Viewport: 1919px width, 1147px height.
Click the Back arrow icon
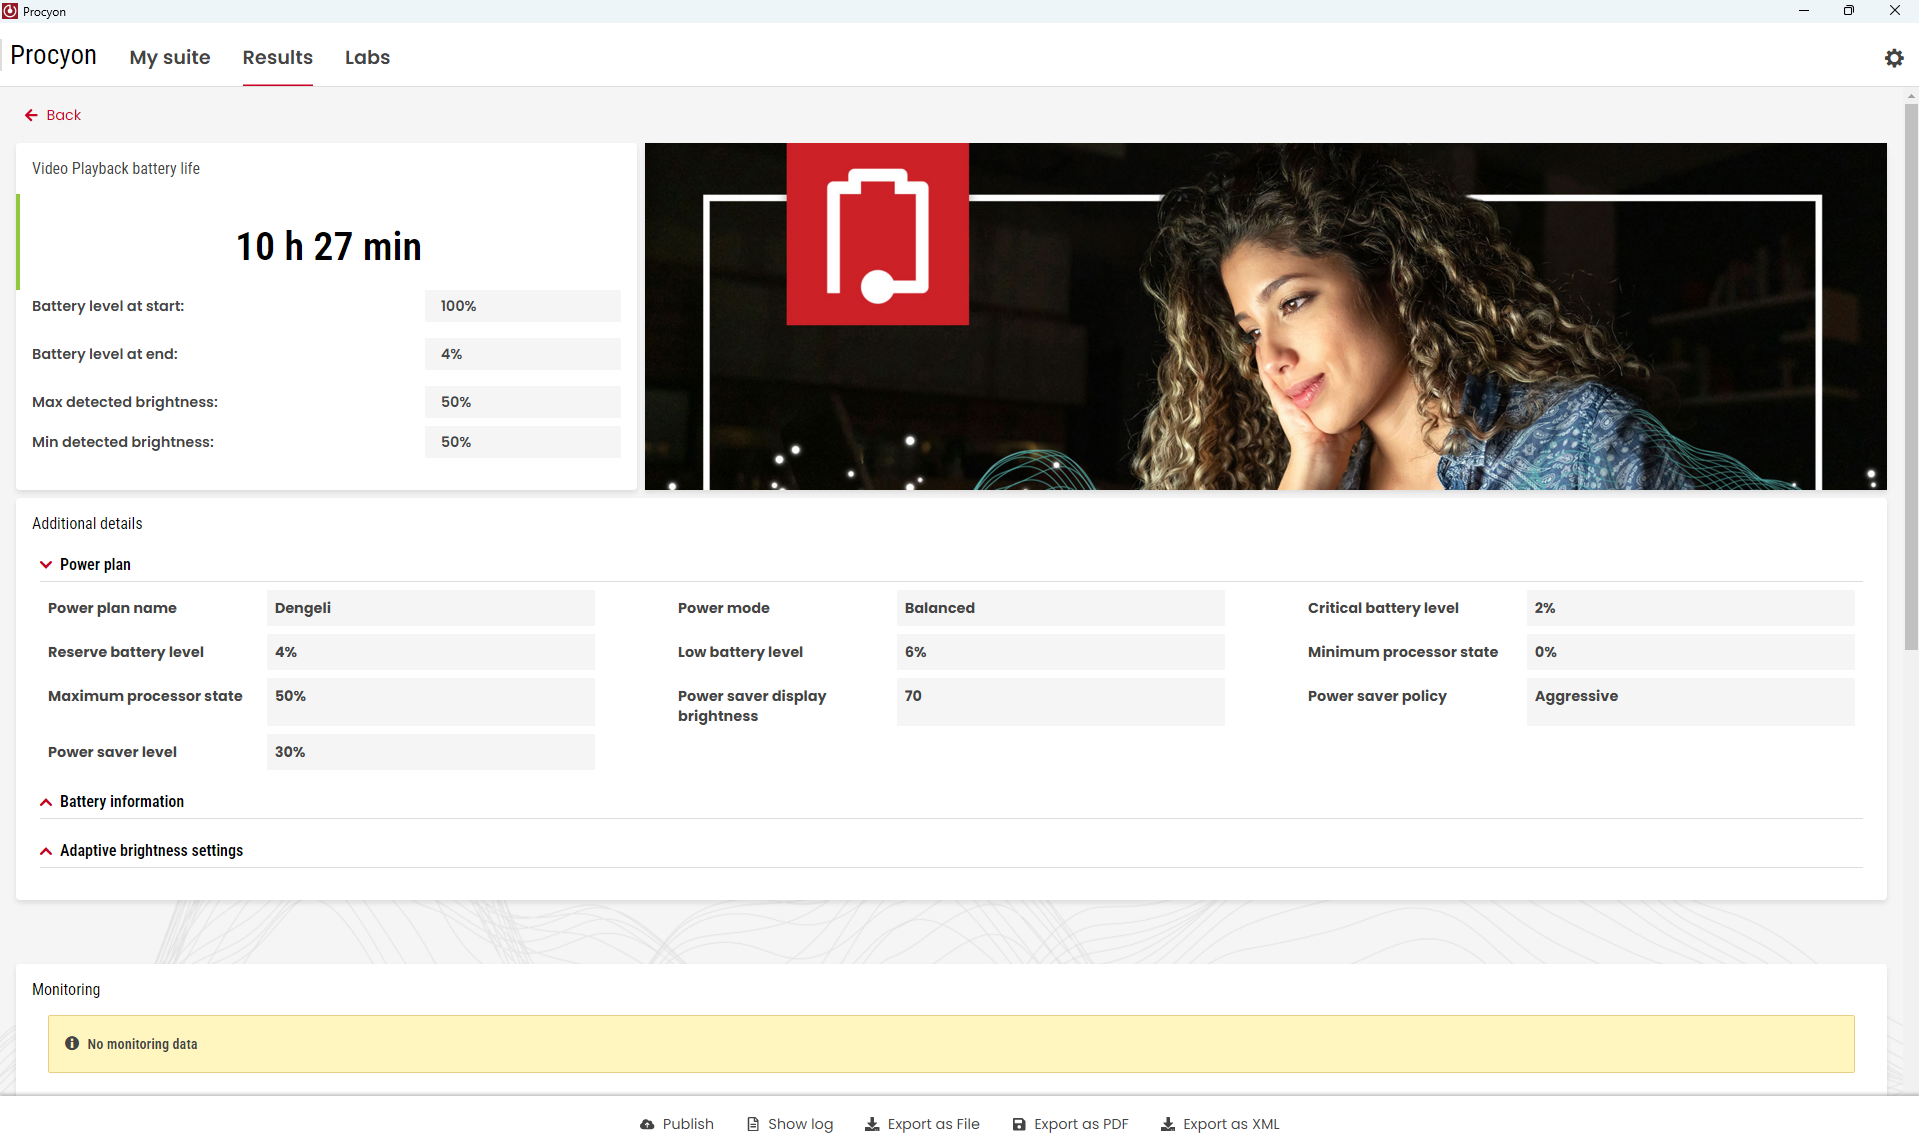(31, 115)
